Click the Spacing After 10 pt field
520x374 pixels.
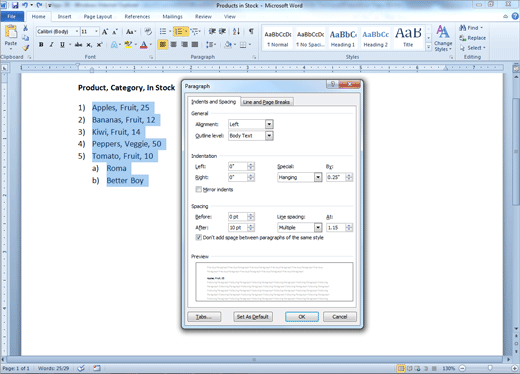pos(237,228)
